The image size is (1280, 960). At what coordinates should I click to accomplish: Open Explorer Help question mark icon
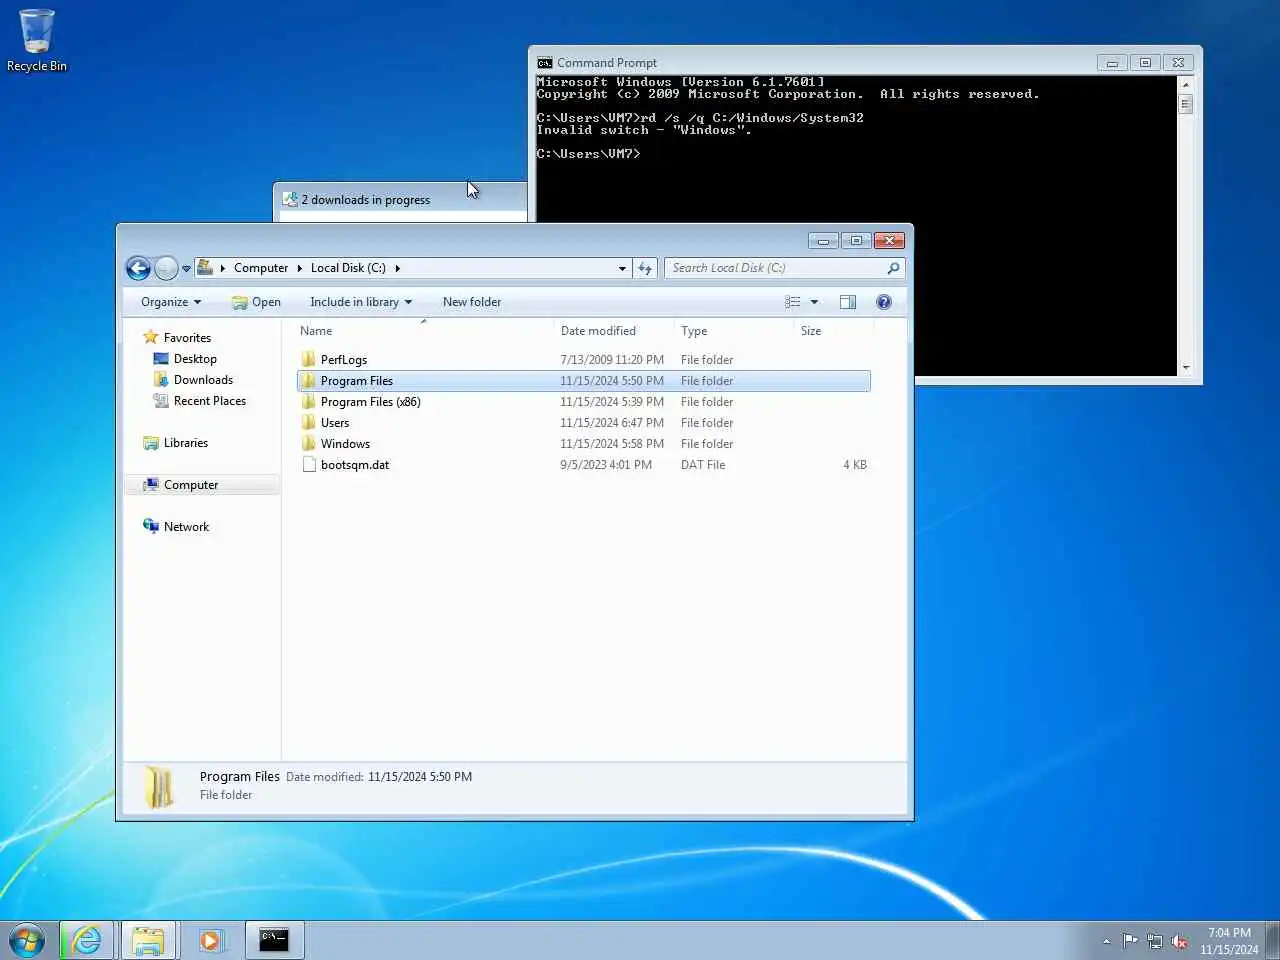click(x=884, y=302)
